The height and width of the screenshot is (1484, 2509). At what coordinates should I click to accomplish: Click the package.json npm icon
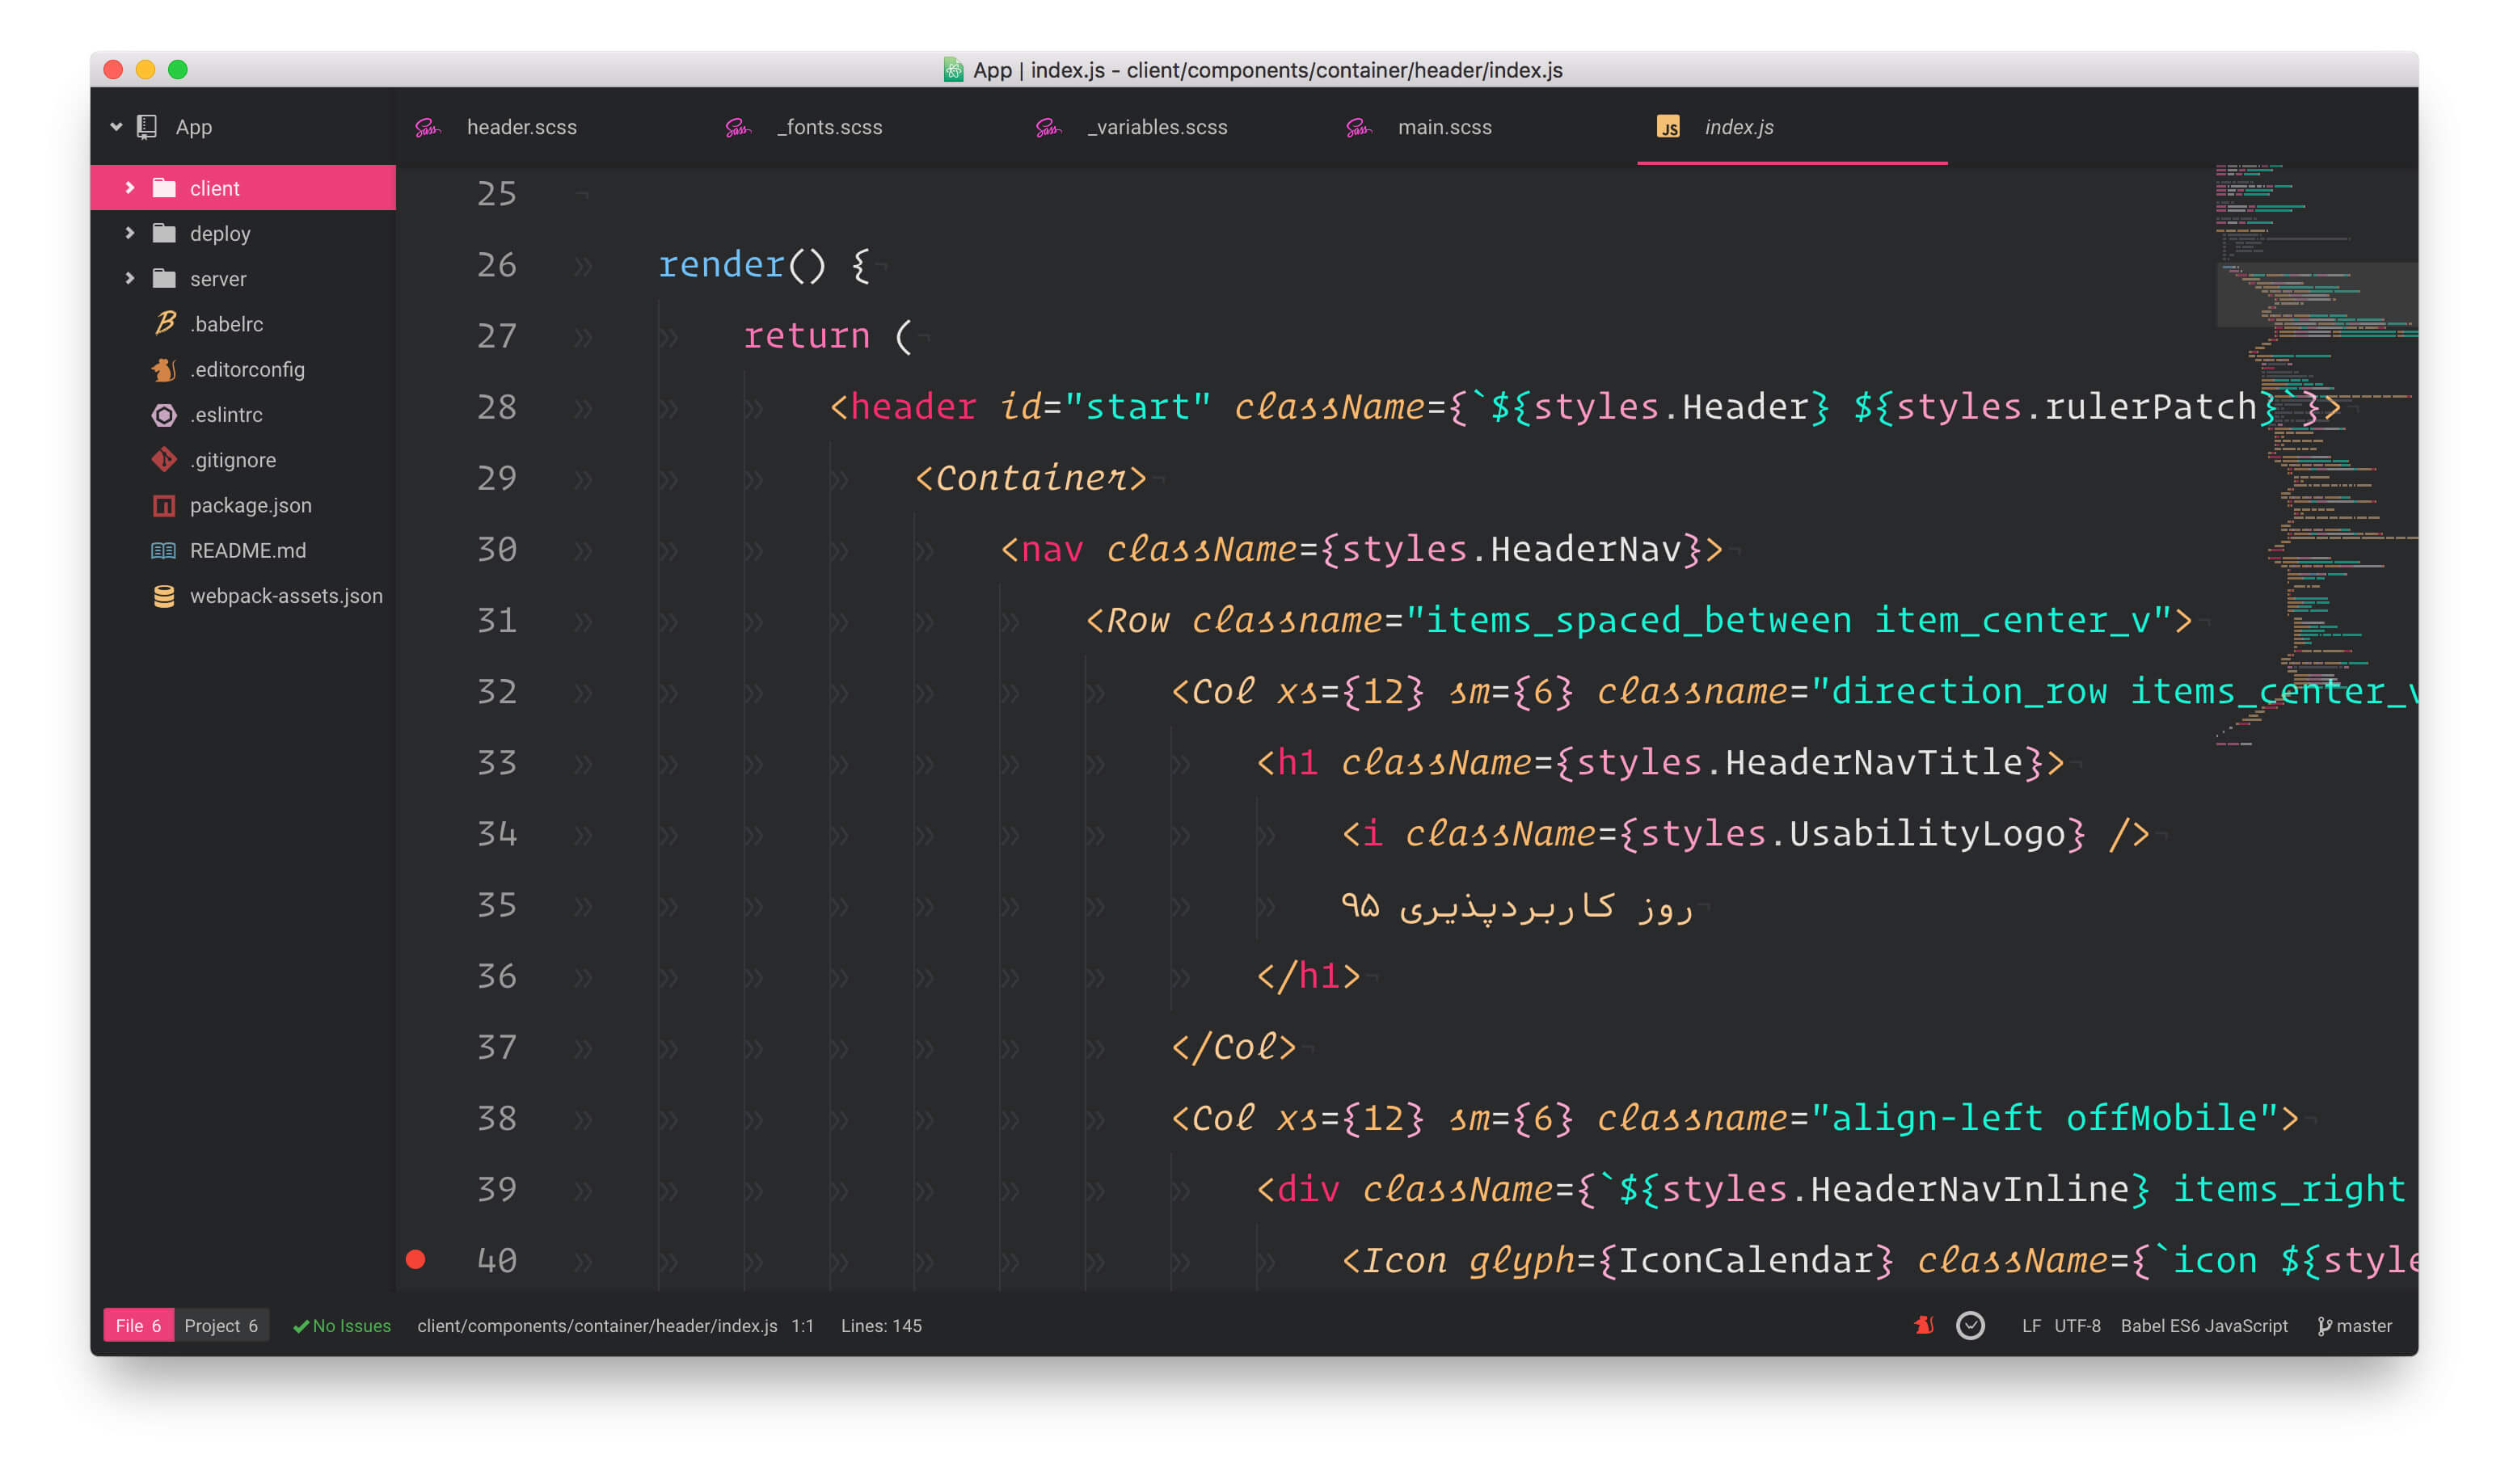tap(164, 505)
